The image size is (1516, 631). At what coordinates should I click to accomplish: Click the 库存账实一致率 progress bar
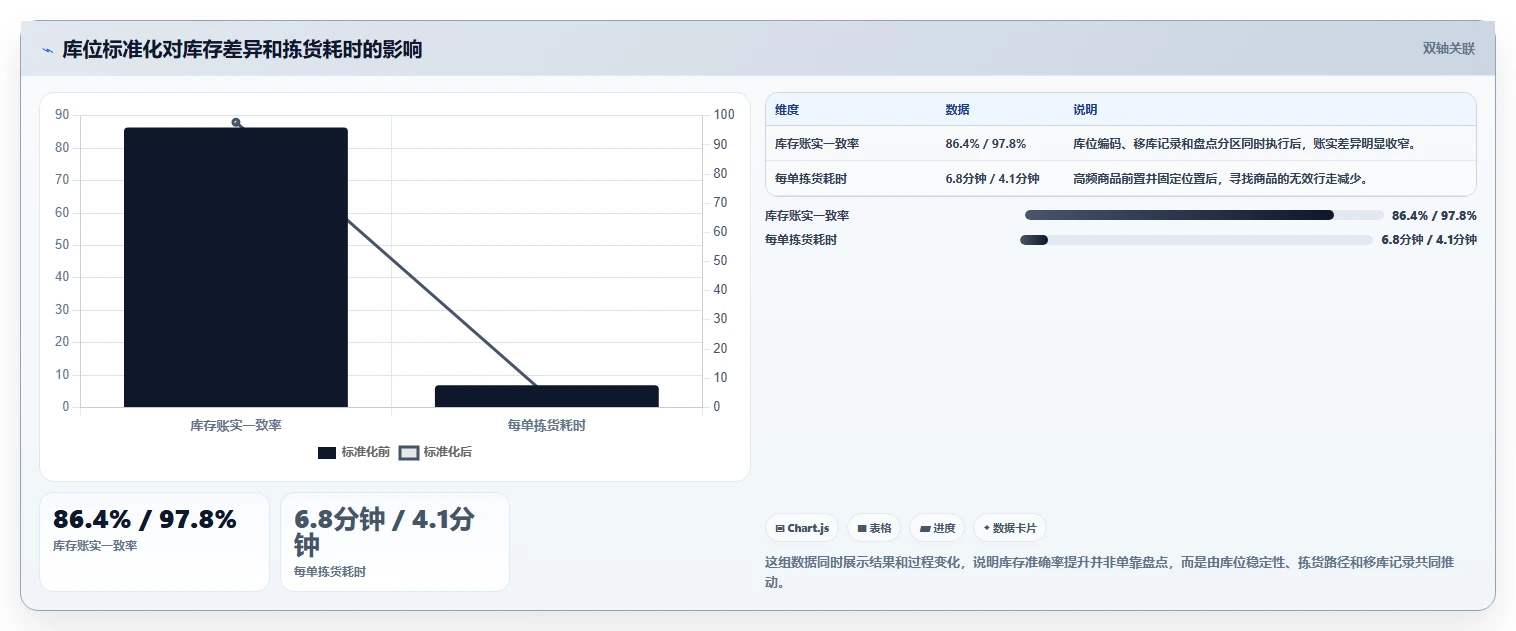point(1204,215)
